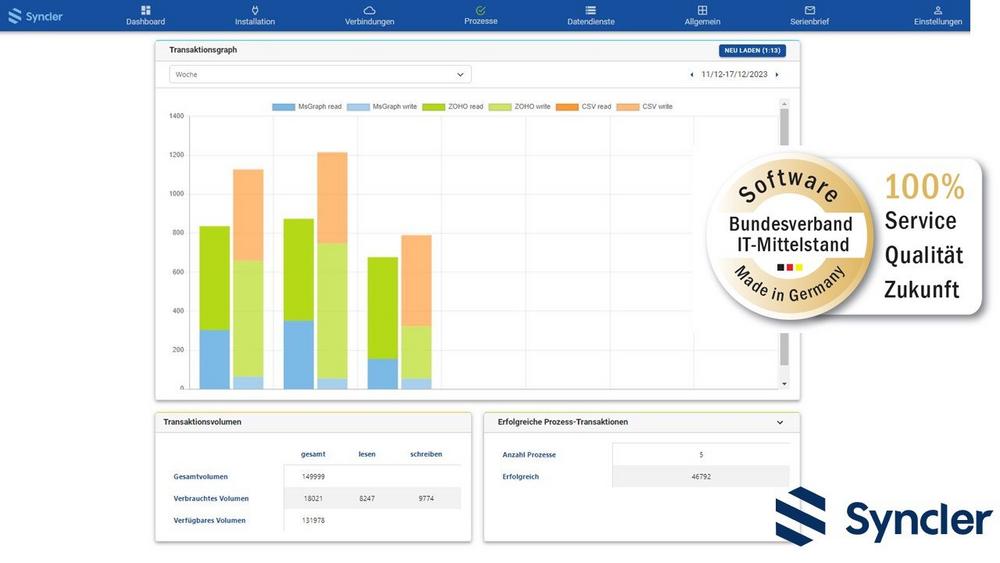Toggle ZOHO read legend series

tap(453, 106)
